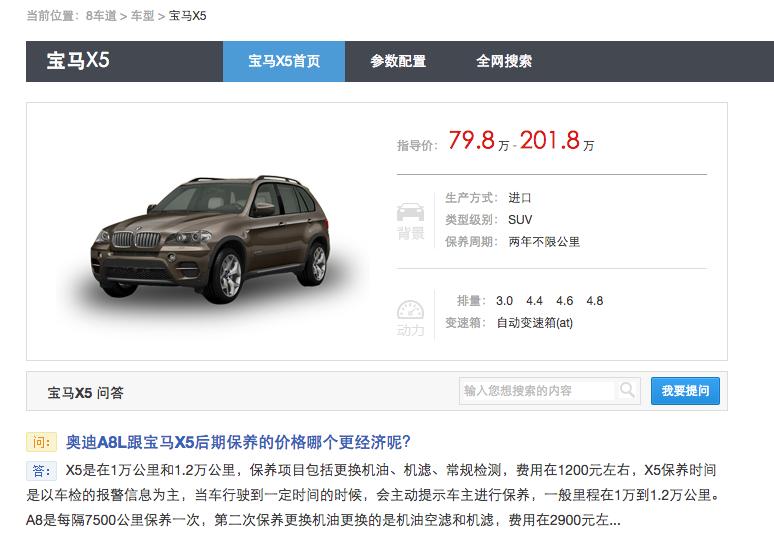
Task: Open the 奥迪A8L跟宝马X5 question link
Action: tap(238, 442)
